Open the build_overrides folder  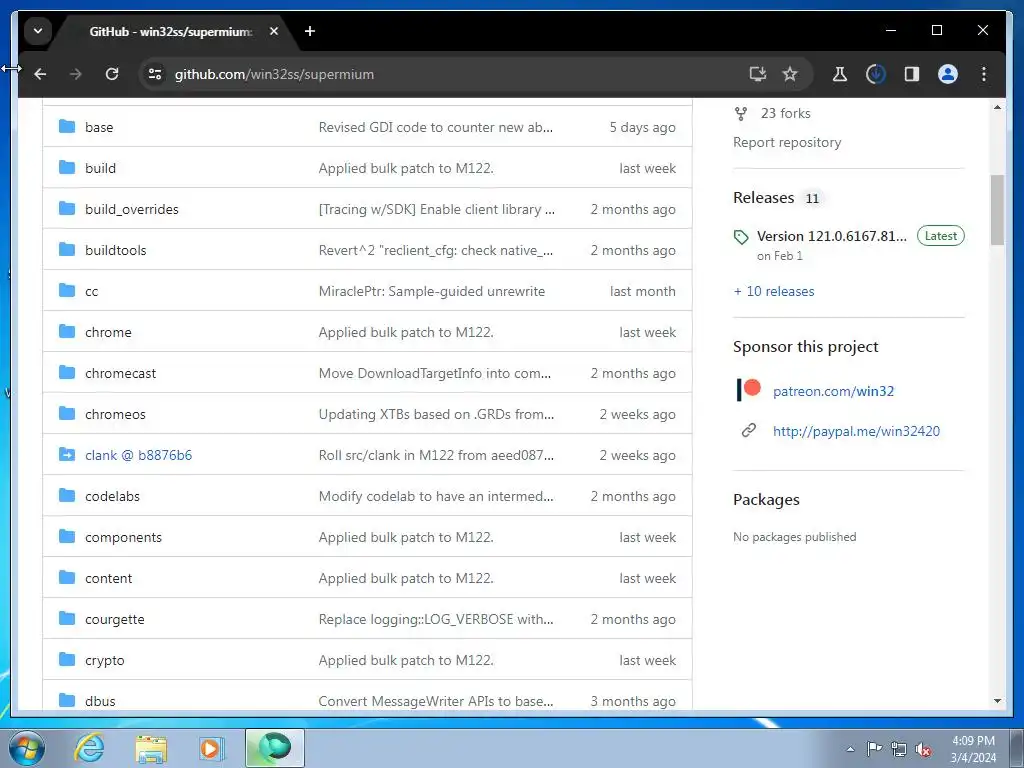(132, 210)
